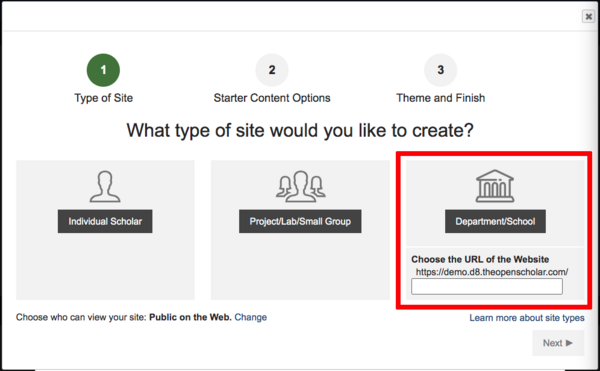The width and height of the screenshot is (600, 371).
Task: Click the https://demo.d8.theopenscholar.com/ URL prefix text
Action: coord(492,272)
